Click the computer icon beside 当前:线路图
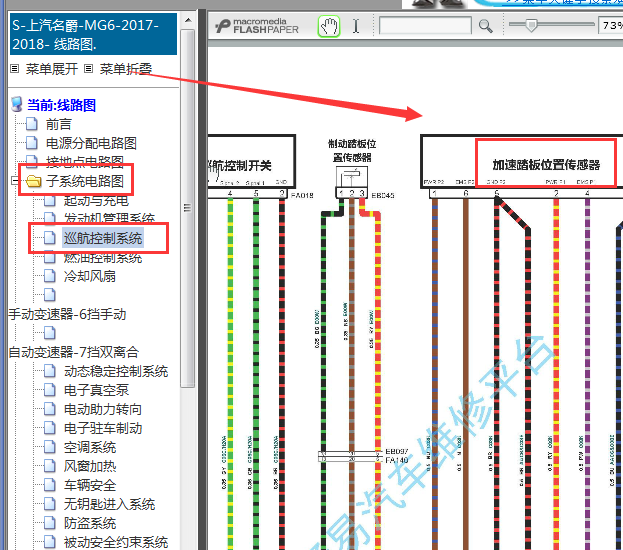The height and width of the screenshot is (550, 623). tap(17, 105)
